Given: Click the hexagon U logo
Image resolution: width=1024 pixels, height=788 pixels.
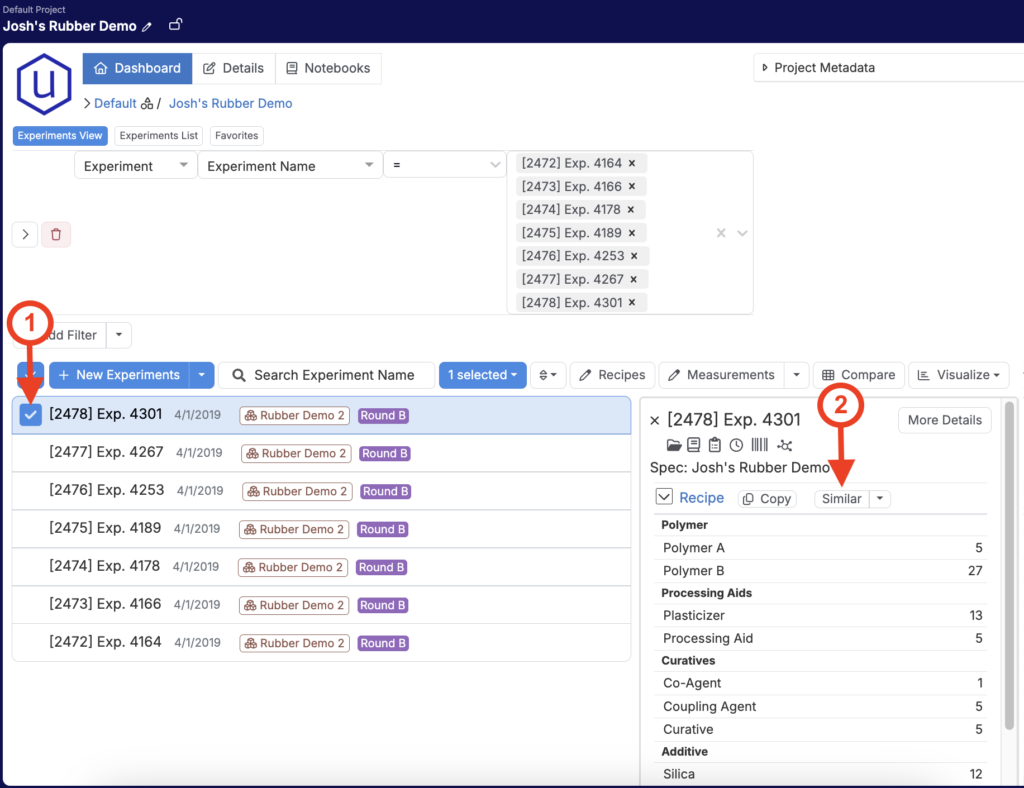Looking at the screenshot, I should pos(44,84).
